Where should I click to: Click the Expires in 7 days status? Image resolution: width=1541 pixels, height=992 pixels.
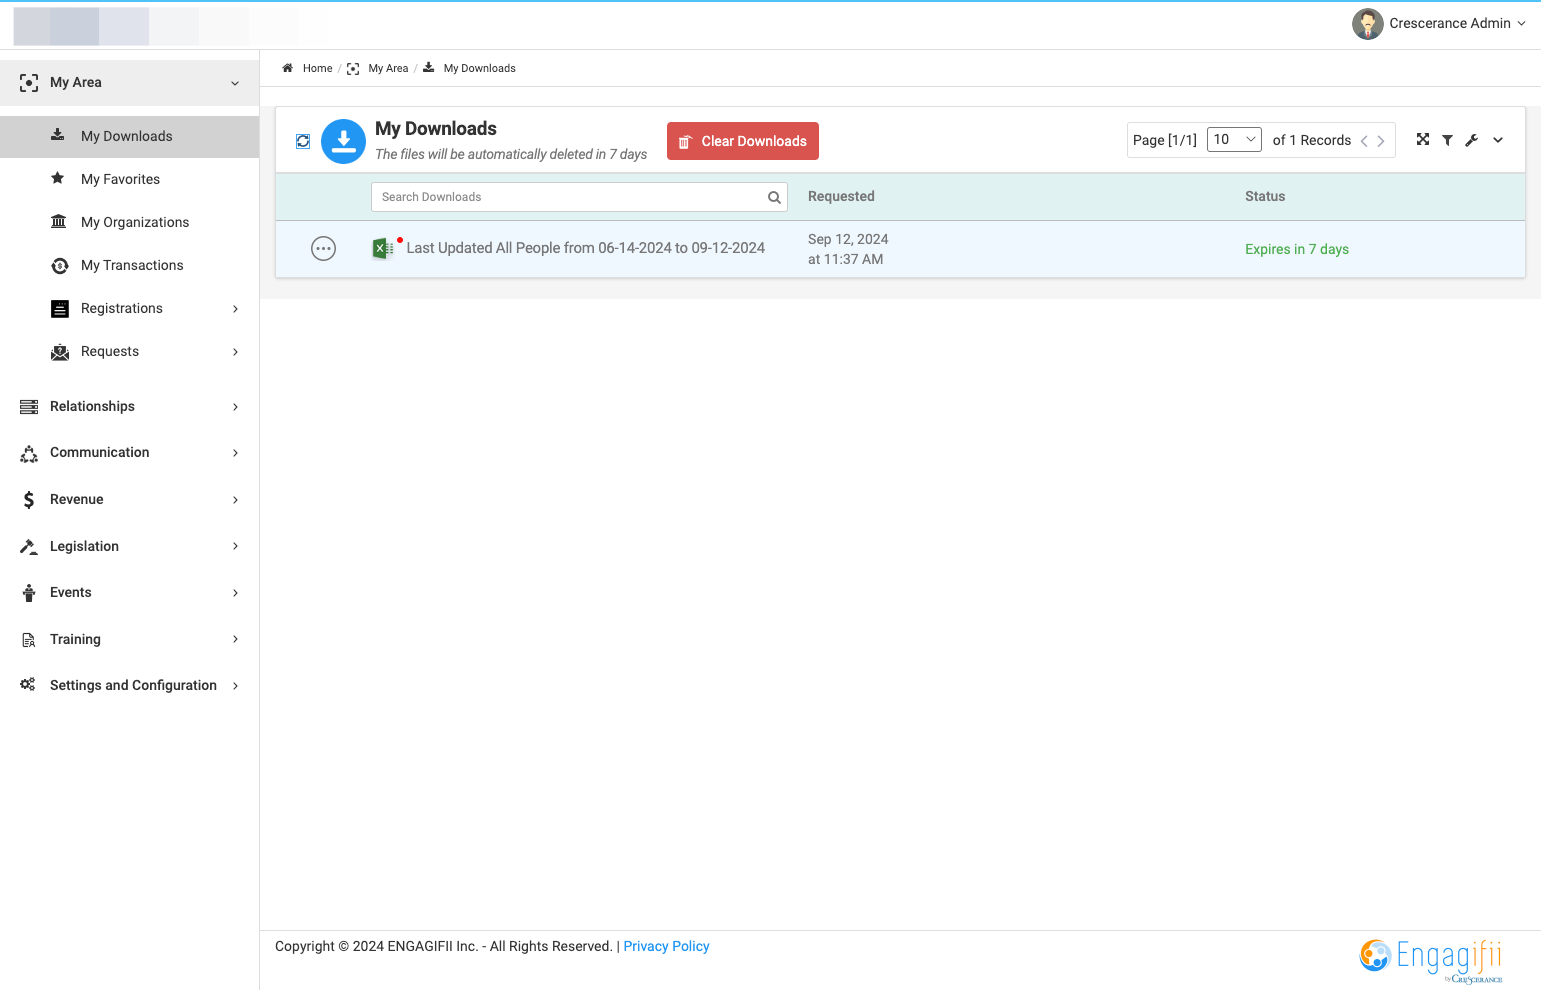(1297, 249)
